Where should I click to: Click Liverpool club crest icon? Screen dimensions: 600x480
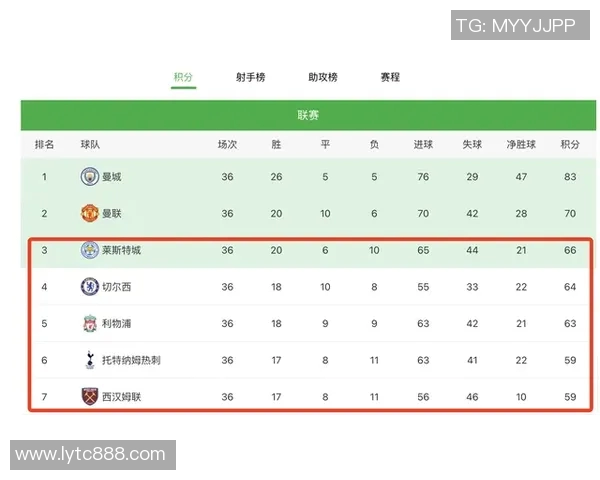[x=89, y=323]
